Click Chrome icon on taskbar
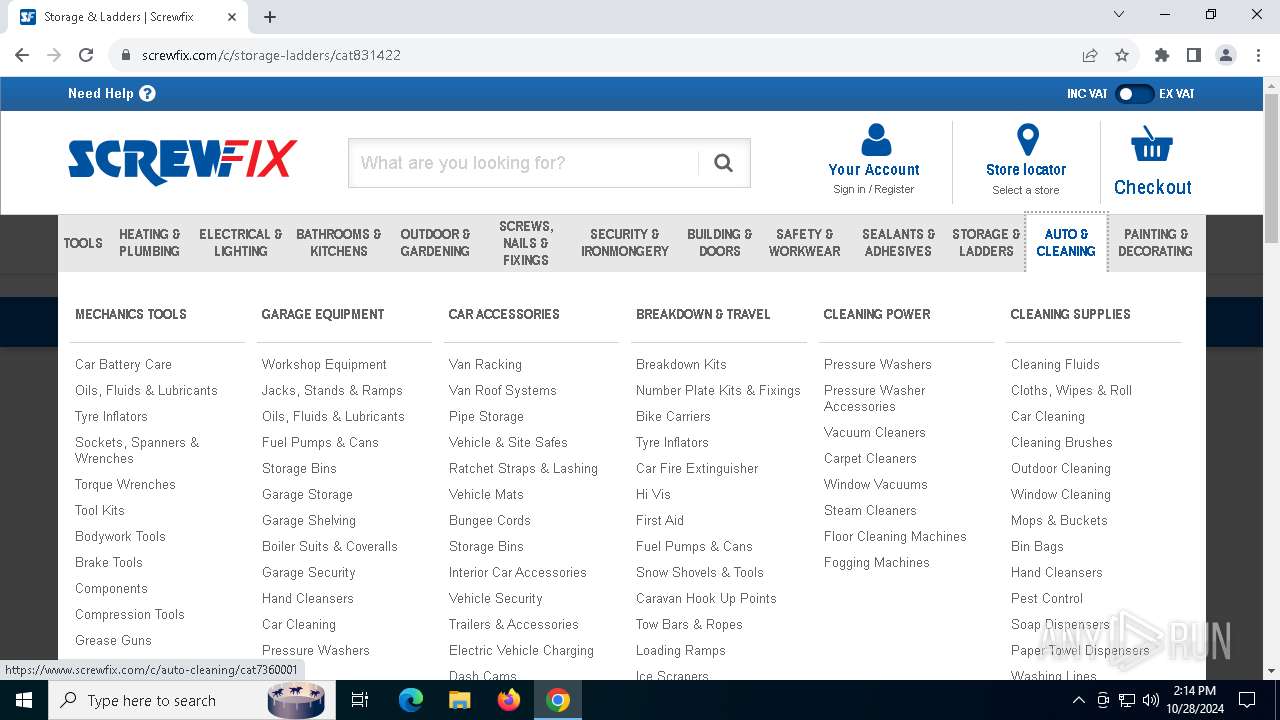The height and width of the screenshot is (720, 1280). coord(558,700)
